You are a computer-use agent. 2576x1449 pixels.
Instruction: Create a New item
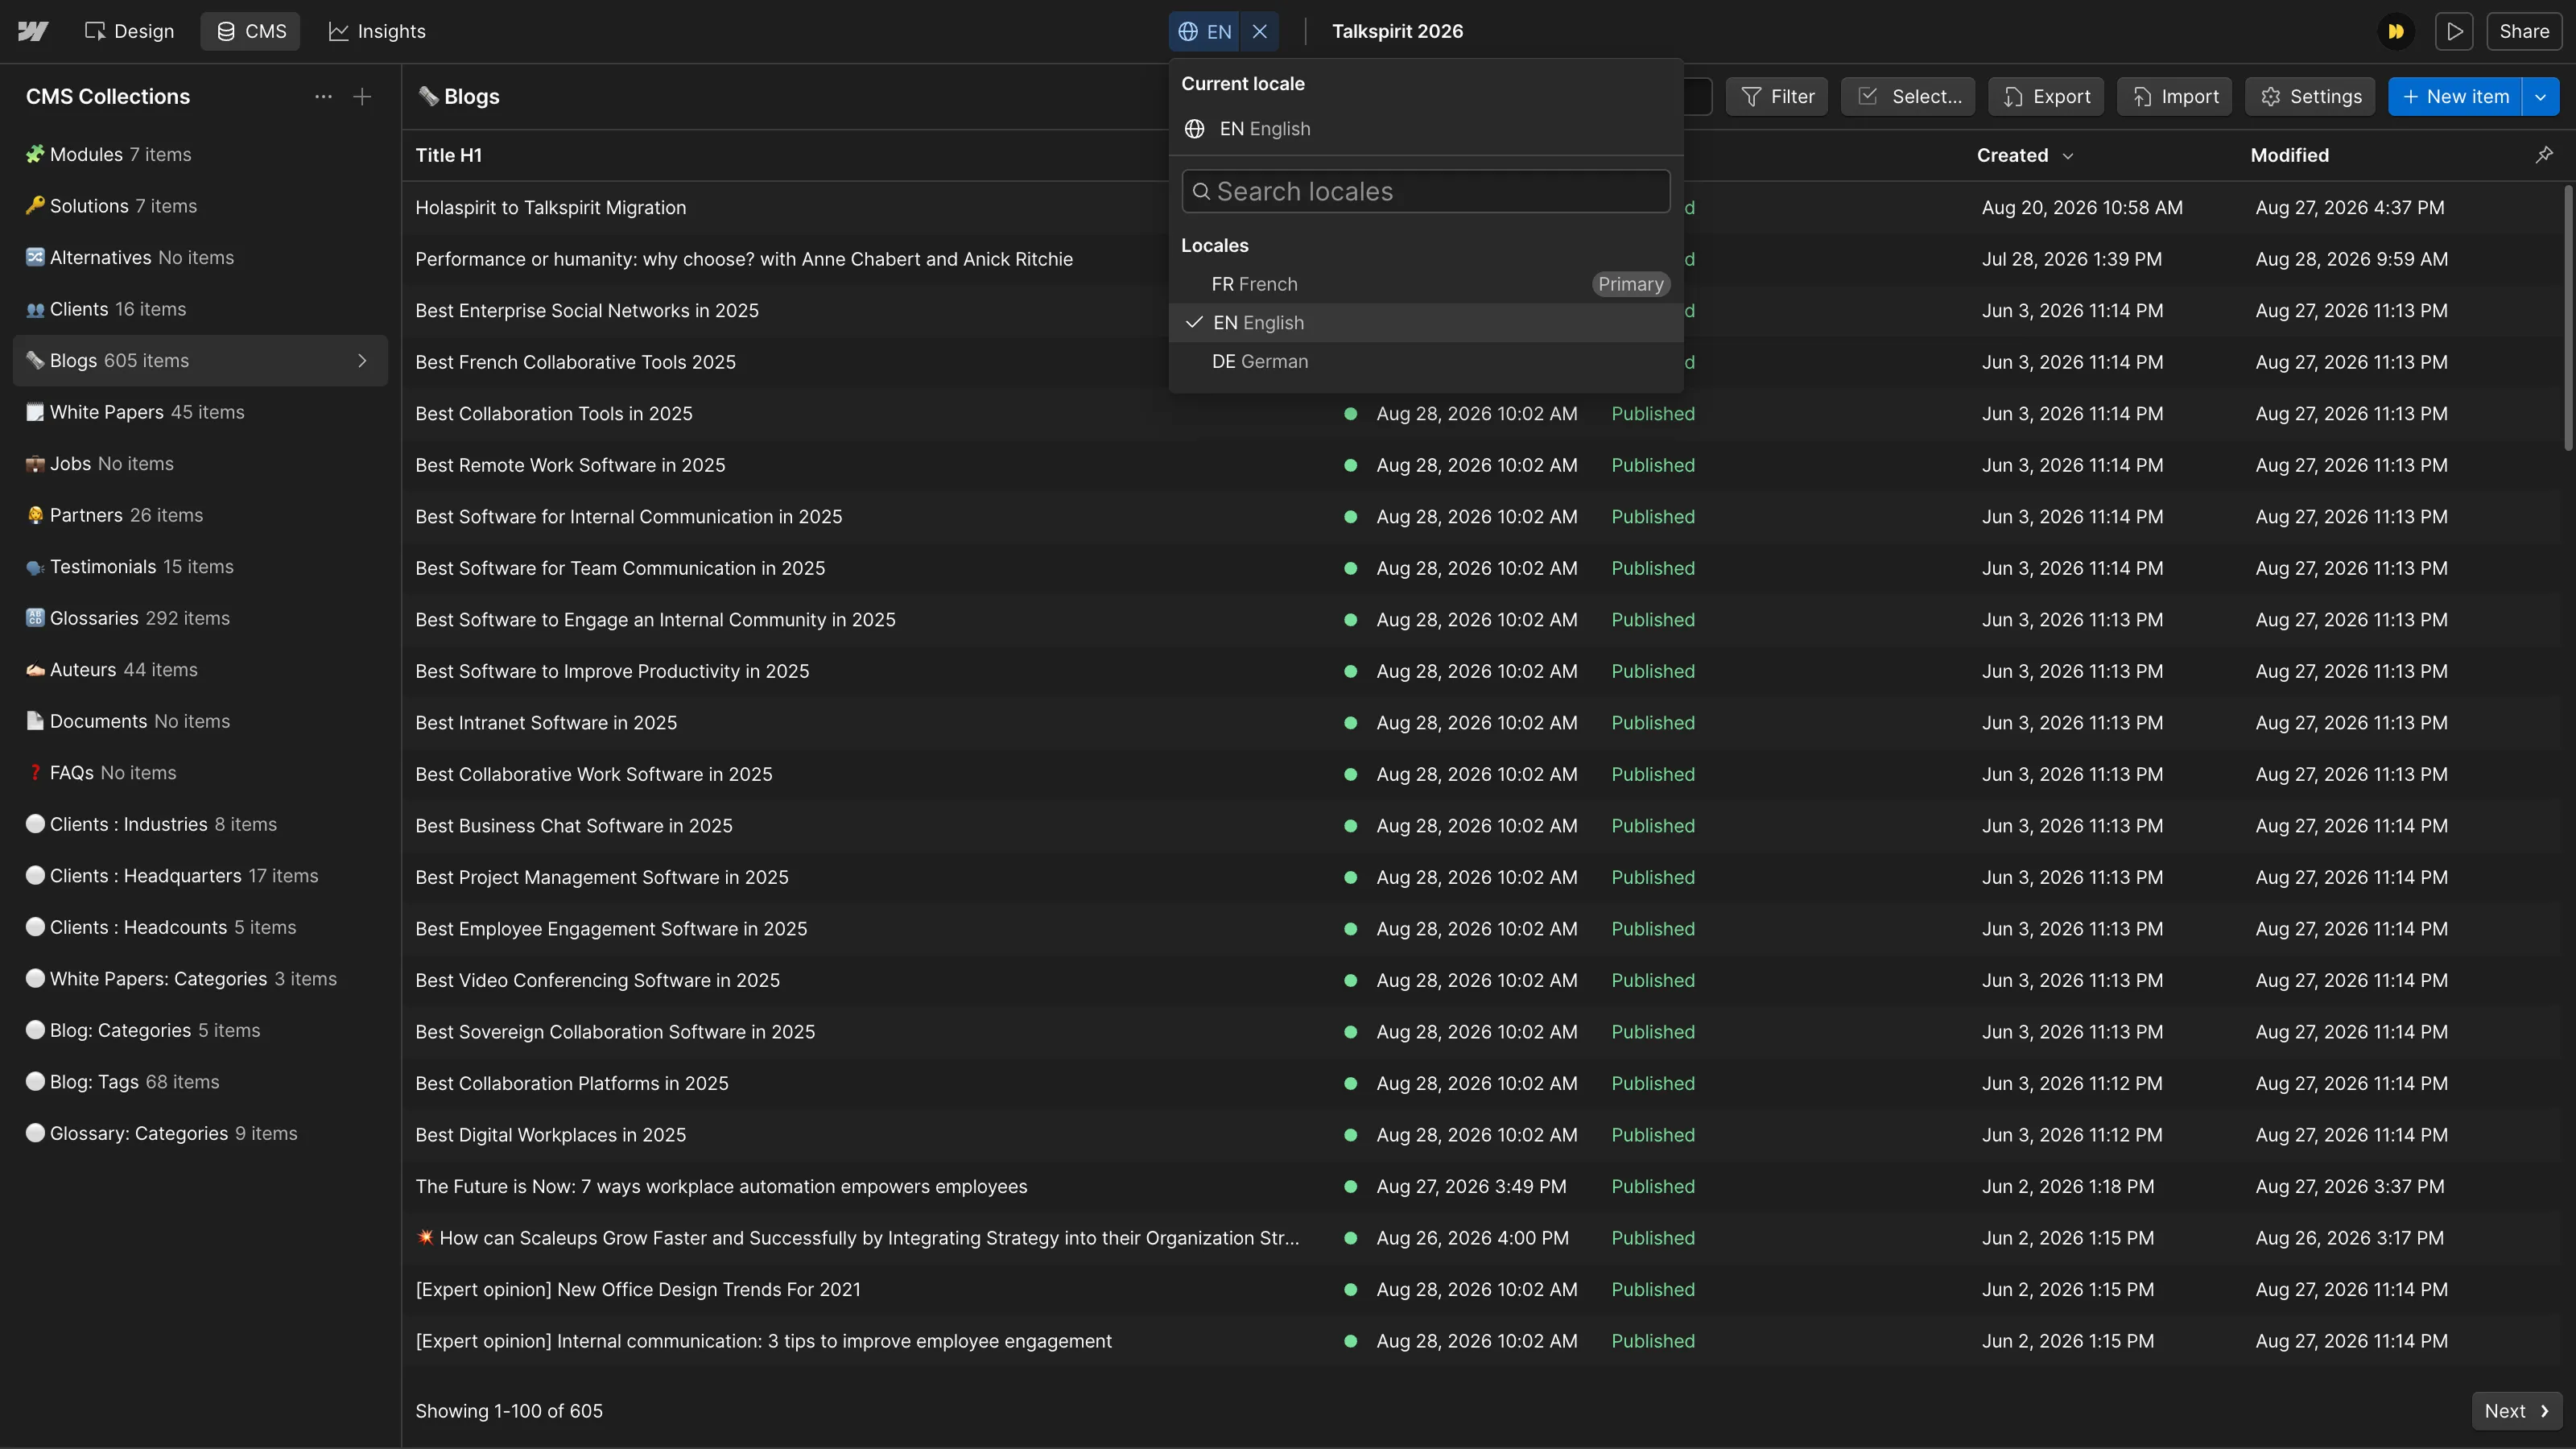[x=2455, y=96]
